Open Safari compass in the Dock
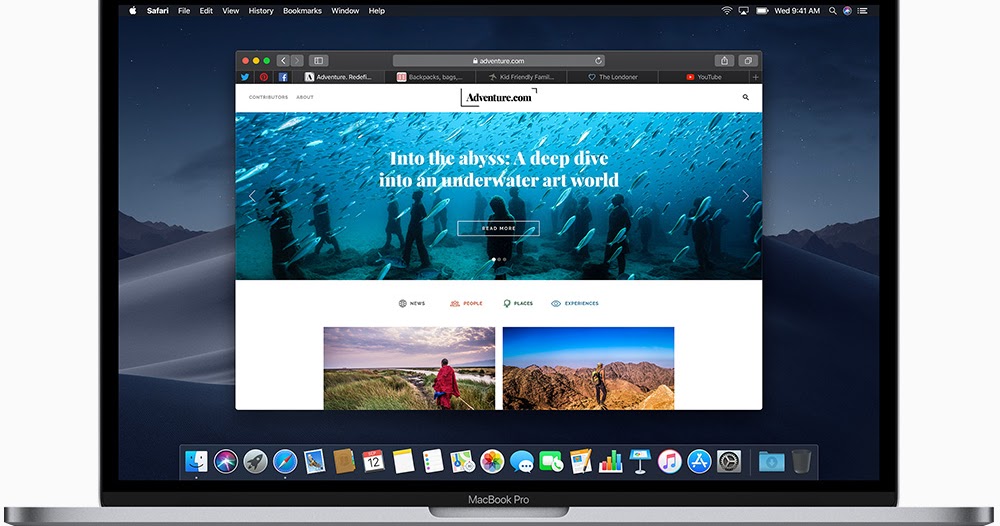The image size is (1000, 526). click(285, 461)
